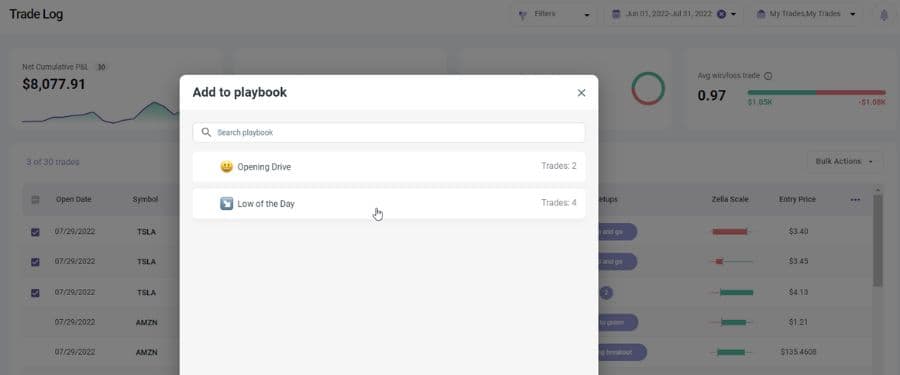Open the My Trades account dropdown
This screenshot has height=375, width=900.
(x=807, y=14)
